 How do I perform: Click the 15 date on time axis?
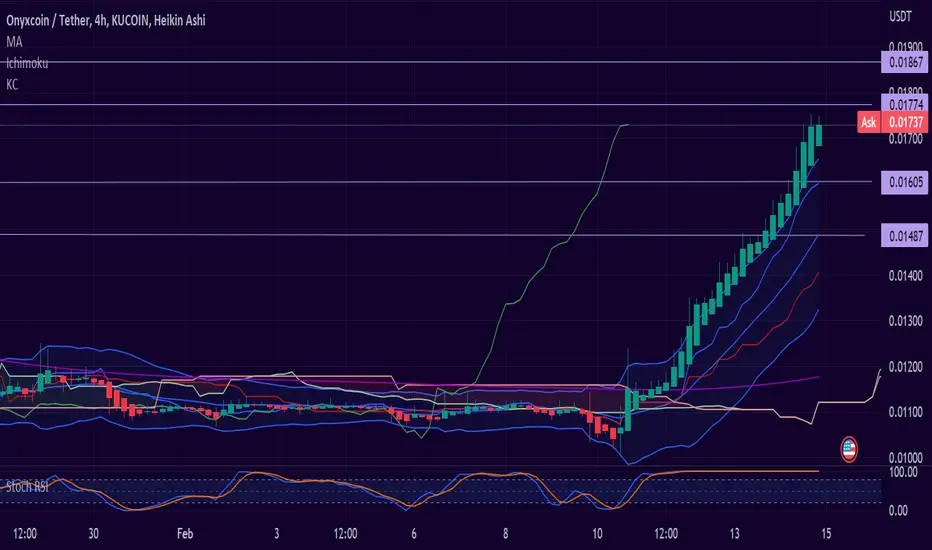[x=826, y=533]
